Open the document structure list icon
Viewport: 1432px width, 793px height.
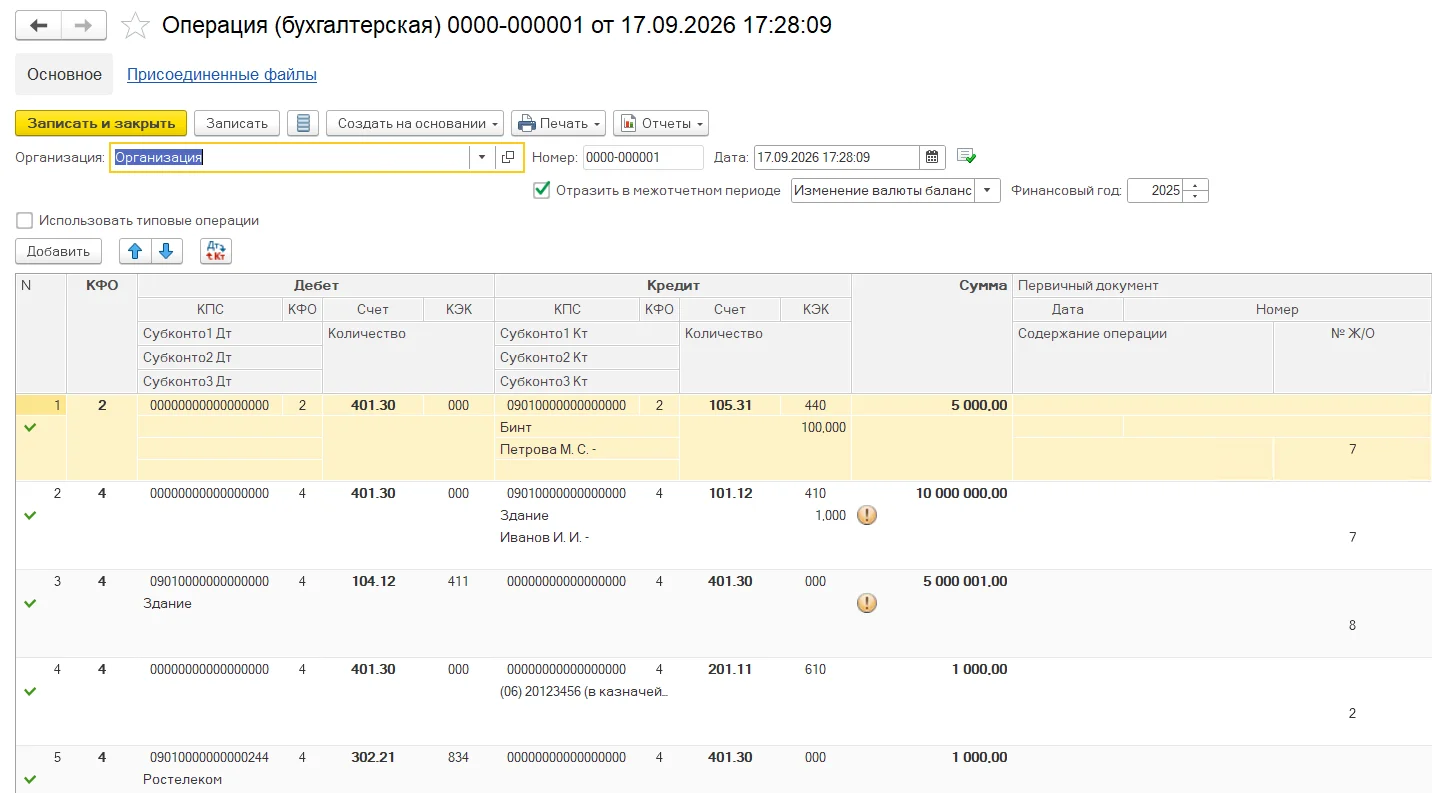click(303, 123)
